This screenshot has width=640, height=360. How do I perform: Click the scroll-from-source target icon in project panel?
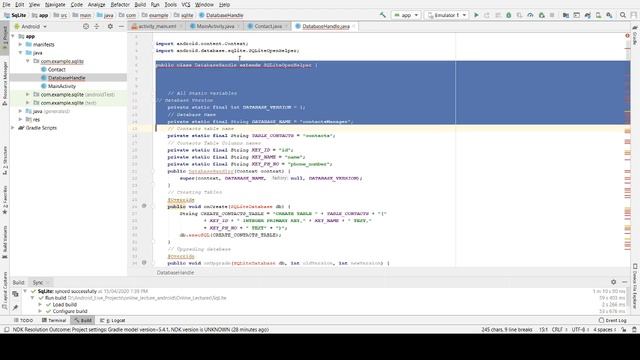(x=86, y=26)
